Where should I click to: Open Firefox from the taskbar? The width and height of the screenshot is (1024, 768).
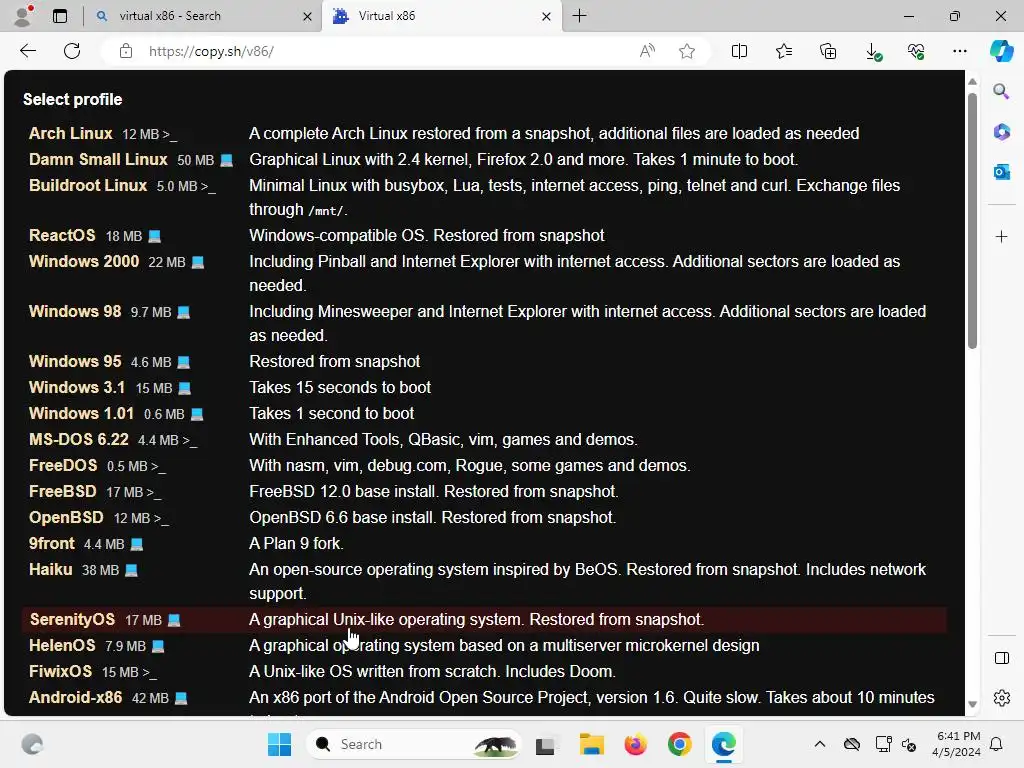(635, 744)
